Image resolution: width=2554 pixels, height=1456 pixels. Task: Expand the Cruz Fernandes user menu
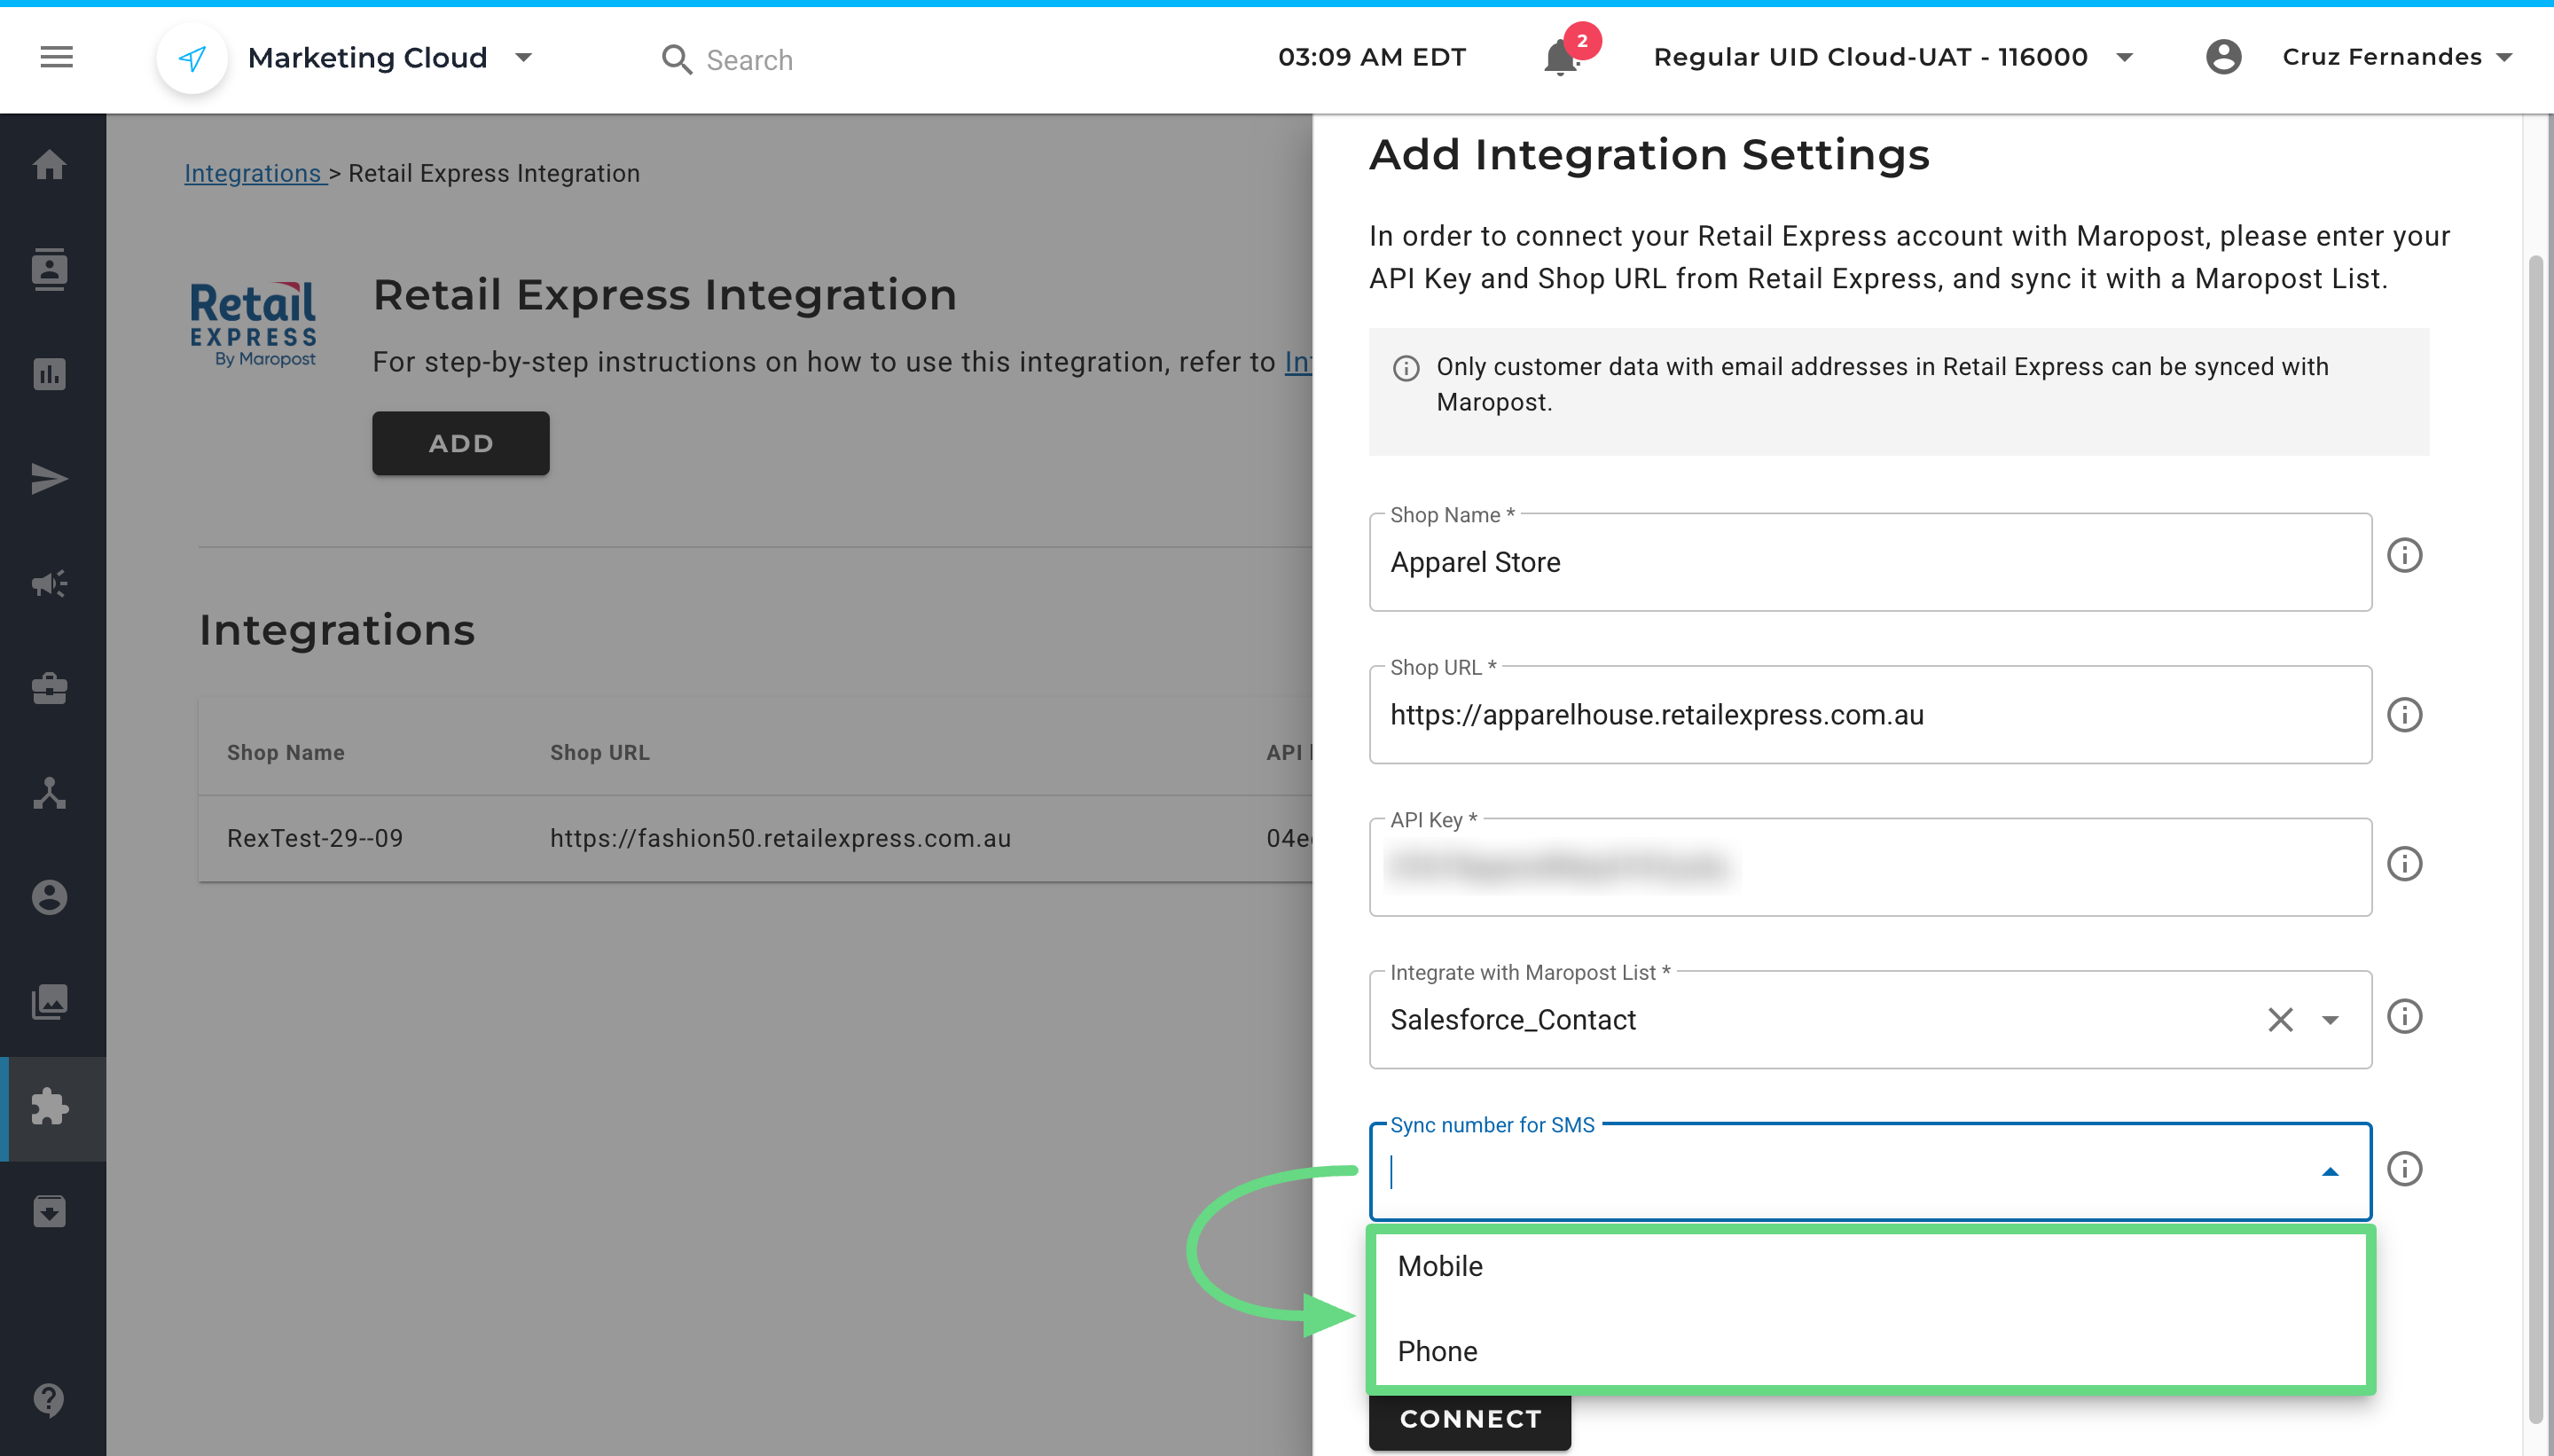coord(2504,58)
